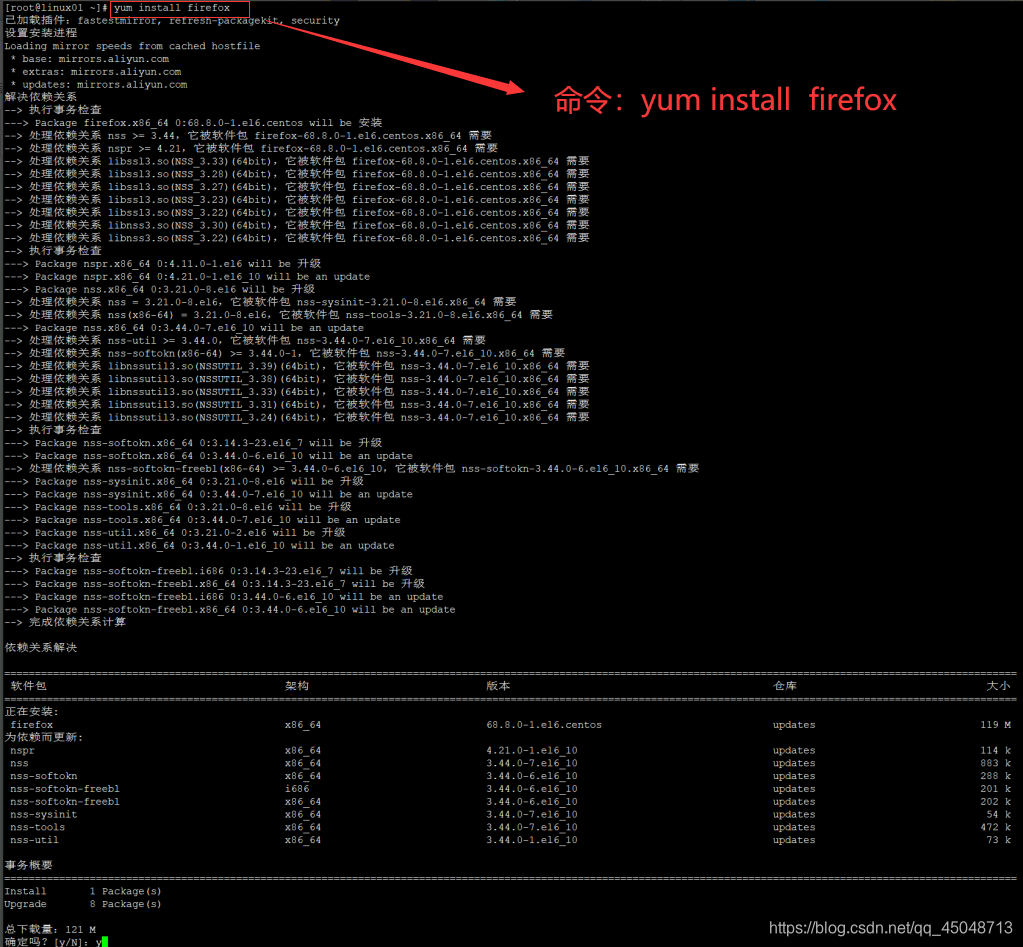This screenshot has height=947, width=1023.
Task: Click 'Package nss-sysinit.x86_64 0:3.44.0-7.el6_10' line
Action: [208, 494]
